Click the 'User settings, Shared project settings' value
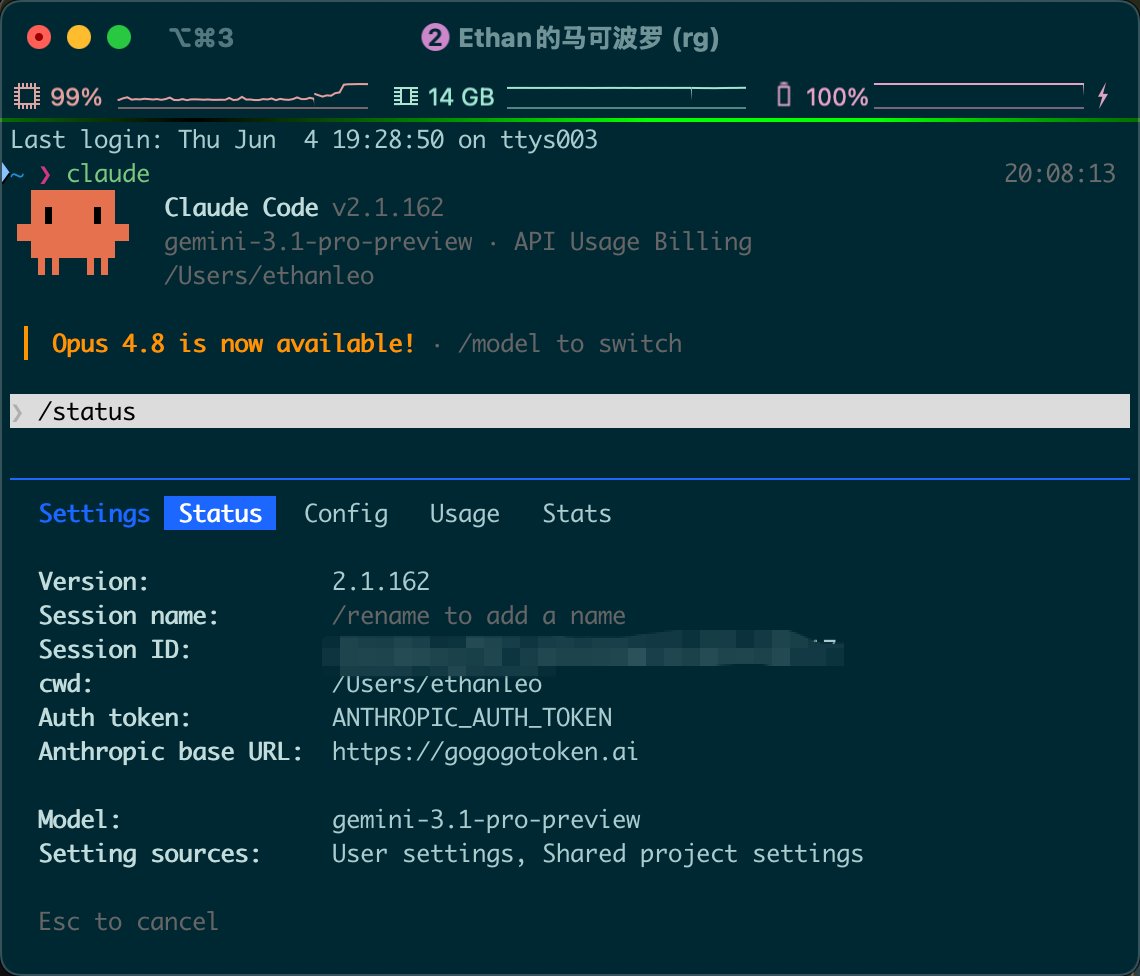Screen dimensions: 1140x976 click(597, 853)
